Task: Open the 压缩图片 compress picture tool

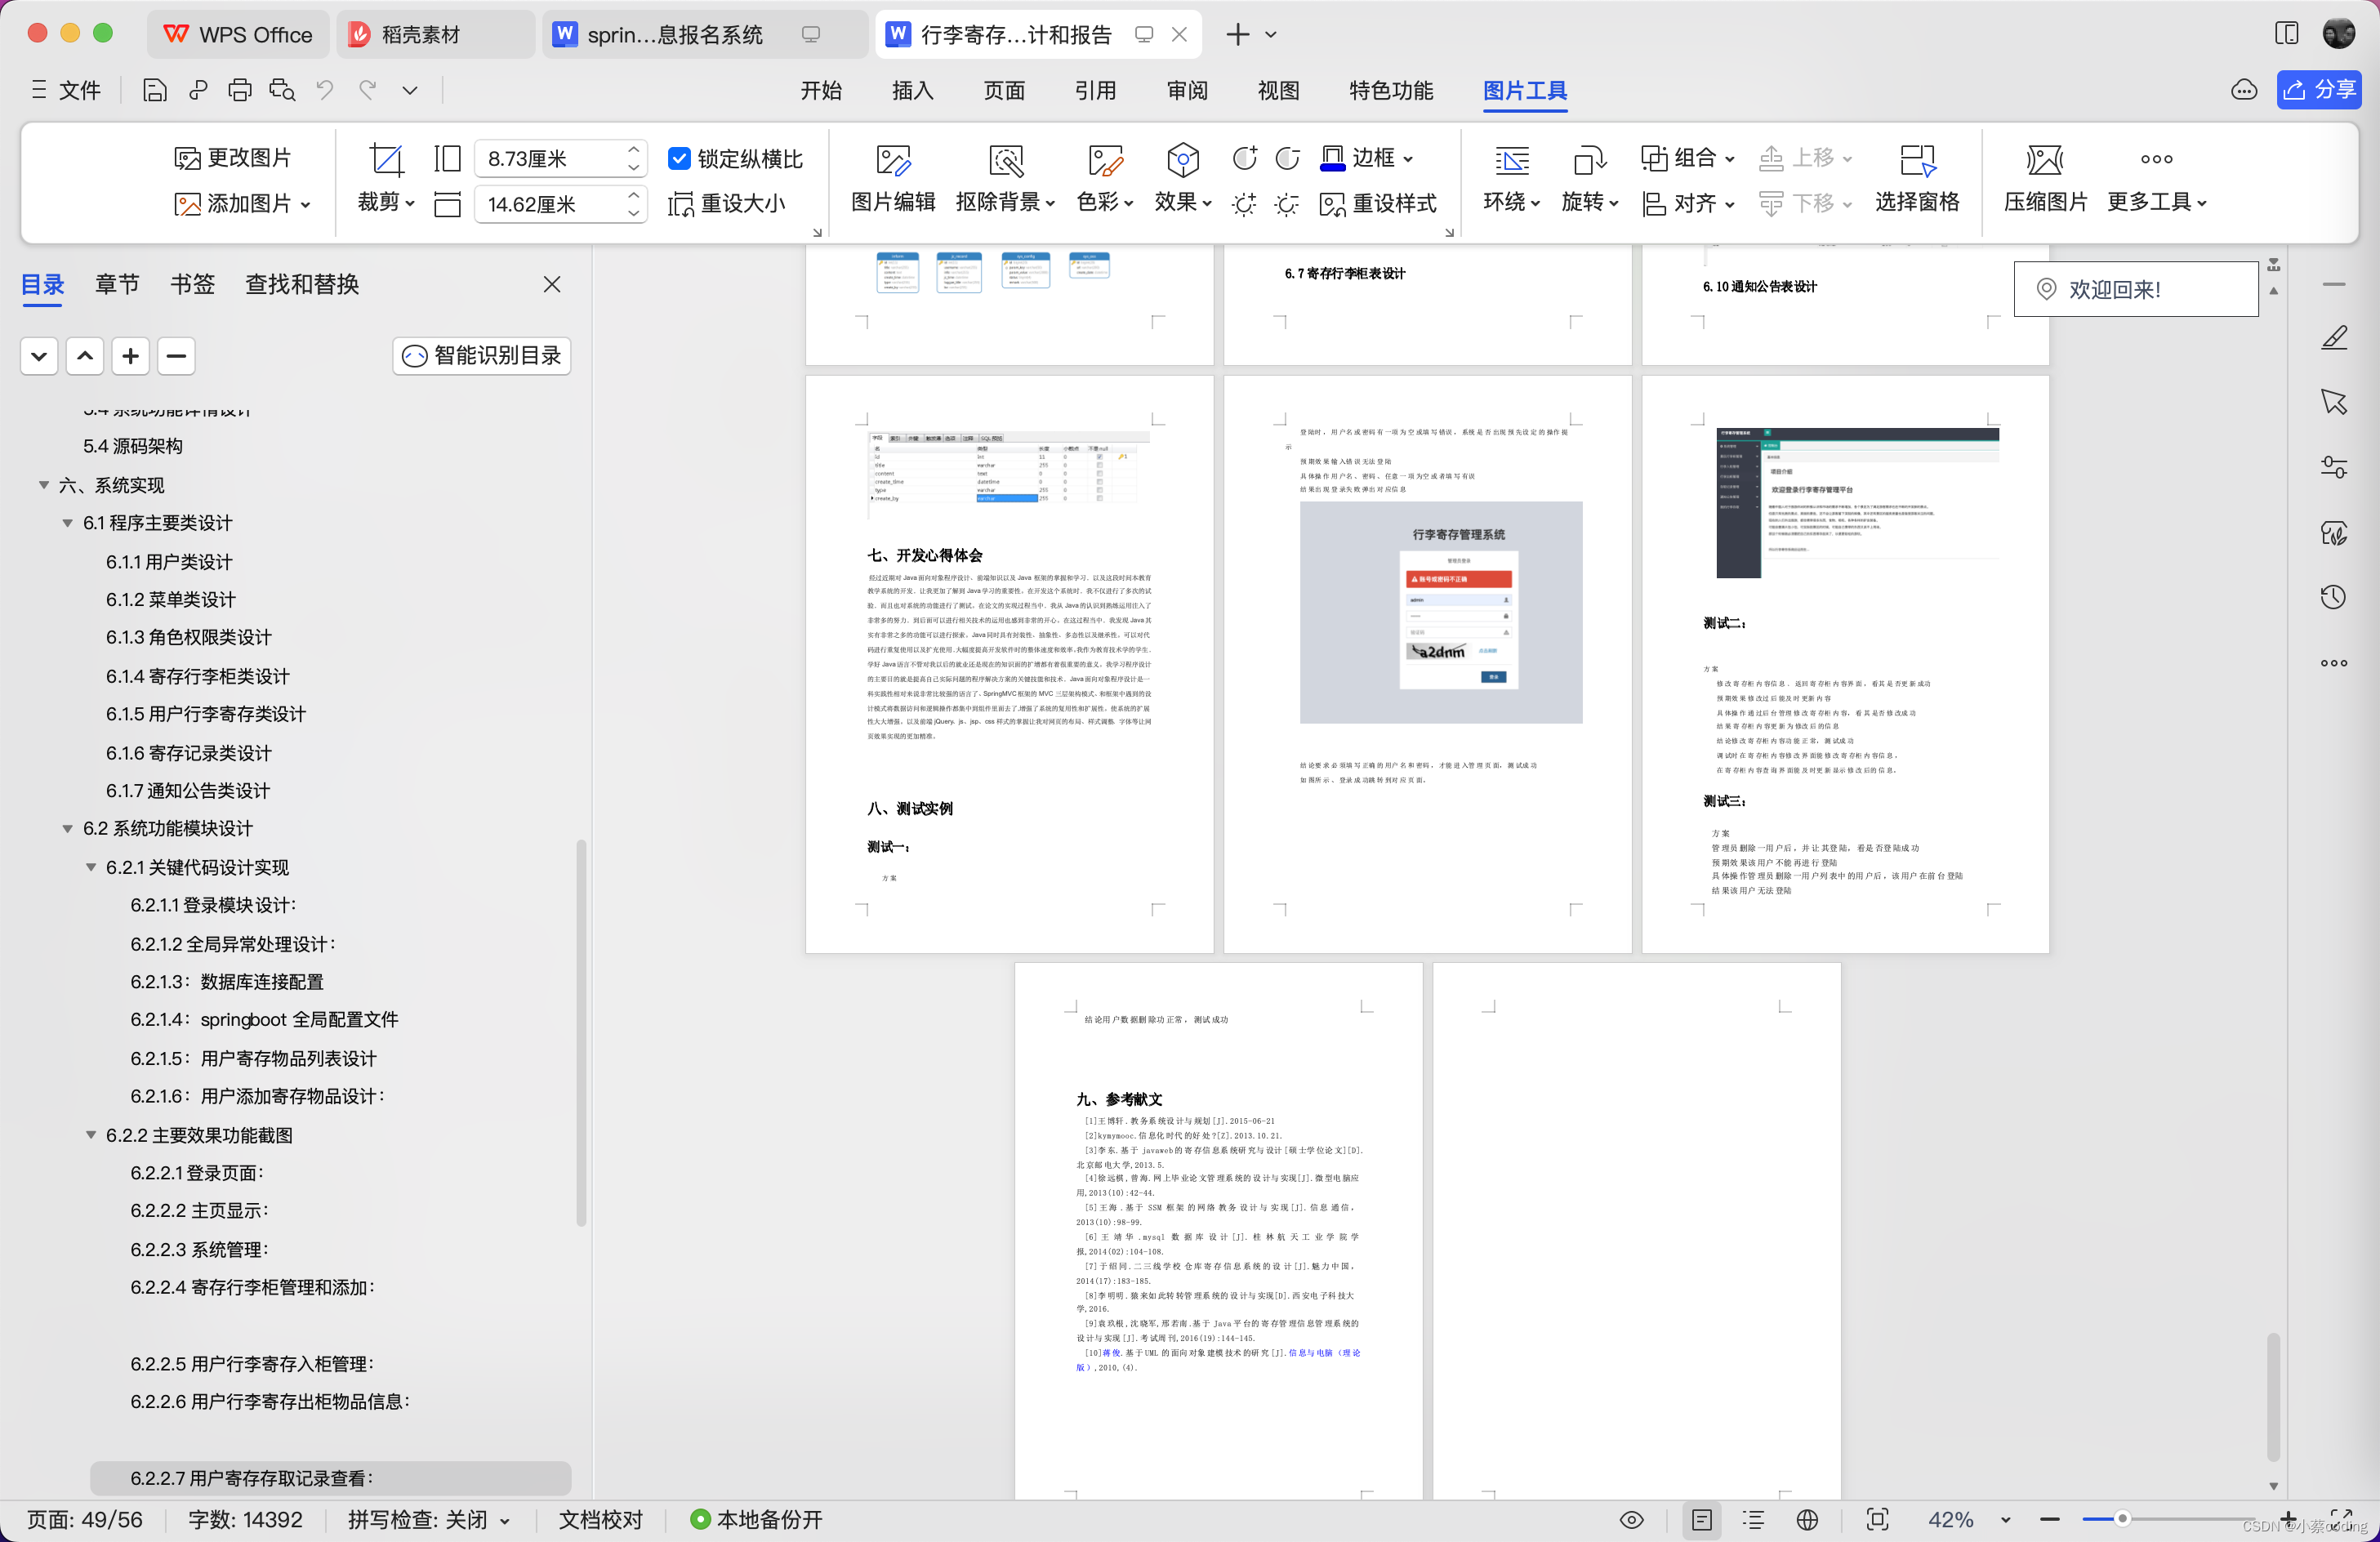Action: coord(2044,160)
